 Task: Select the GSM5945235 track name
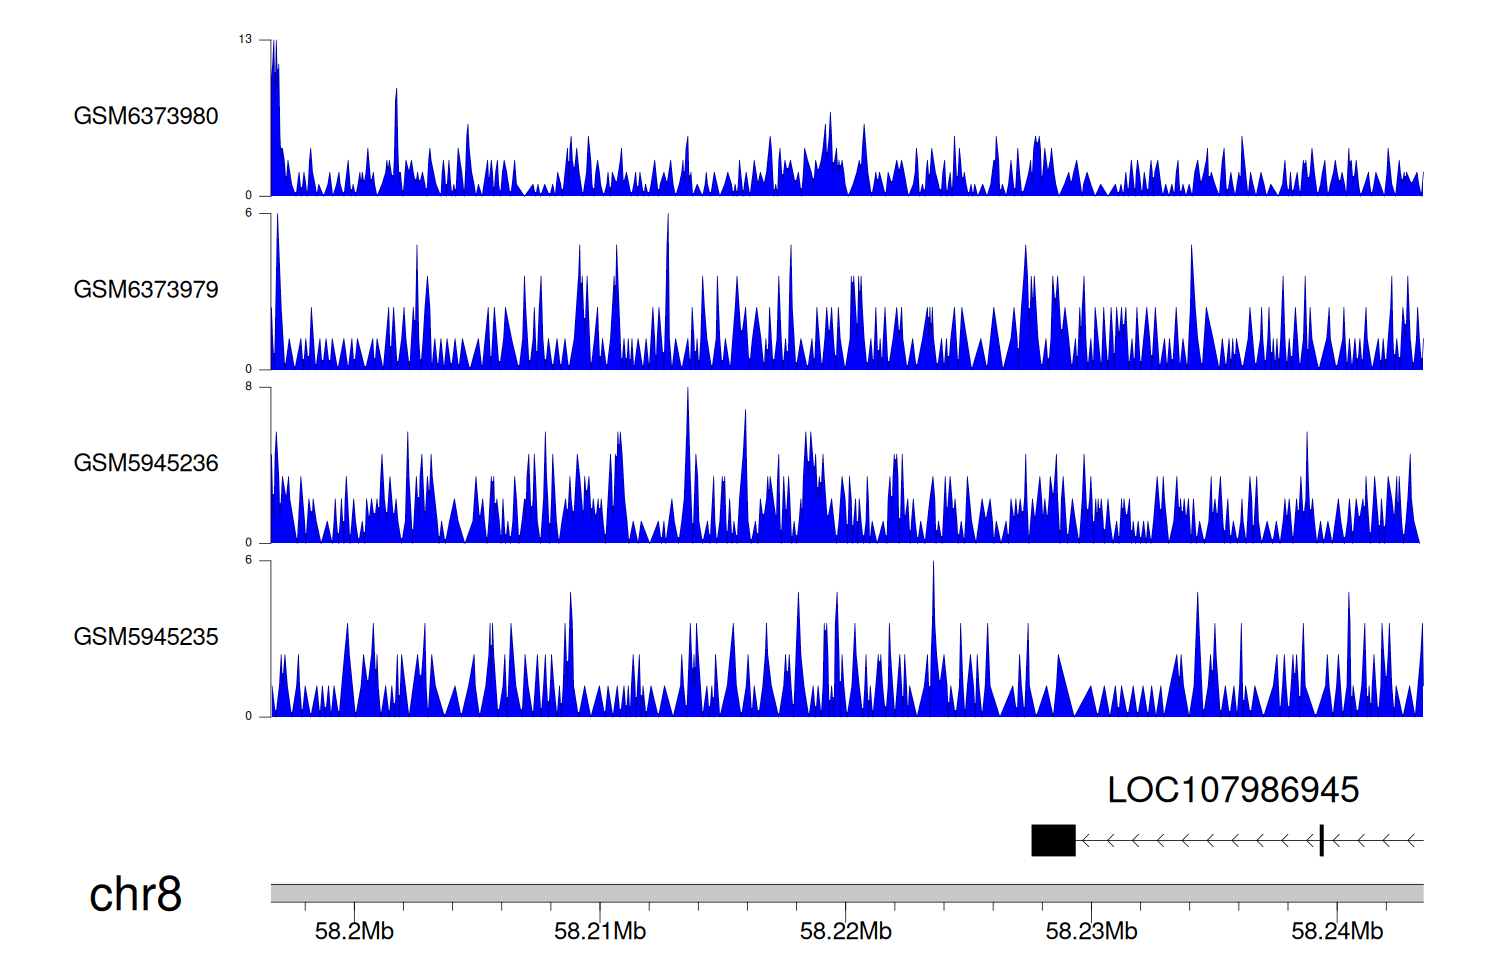pos(146,637)
